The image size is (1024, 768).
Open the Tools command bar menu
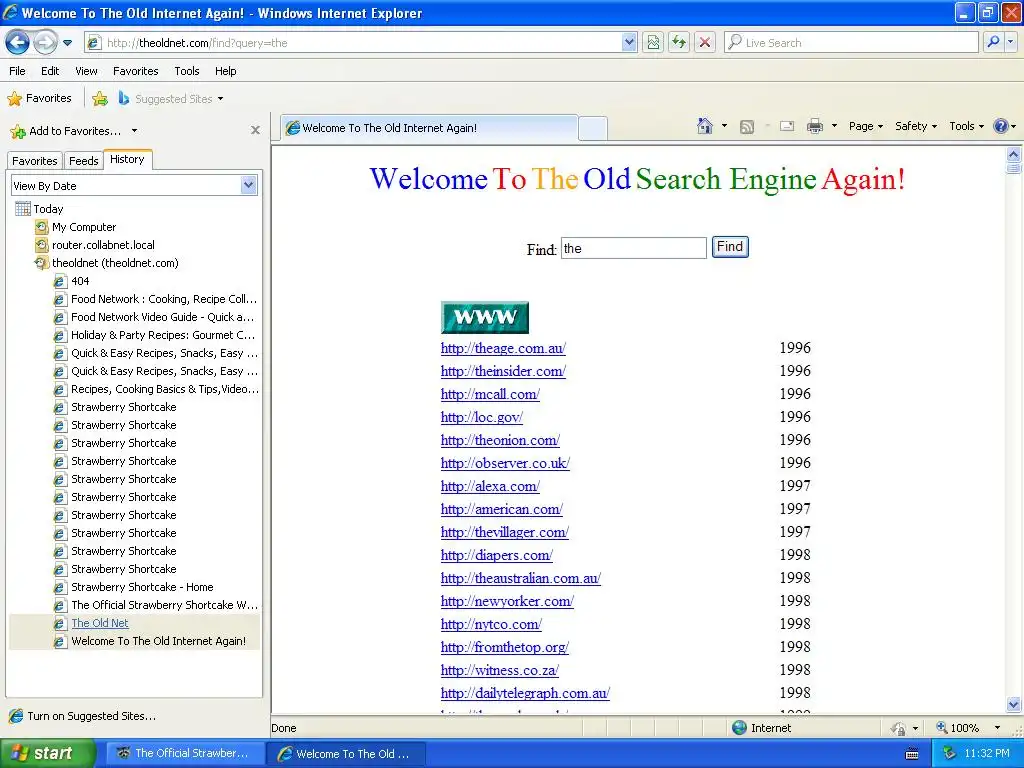967,127
